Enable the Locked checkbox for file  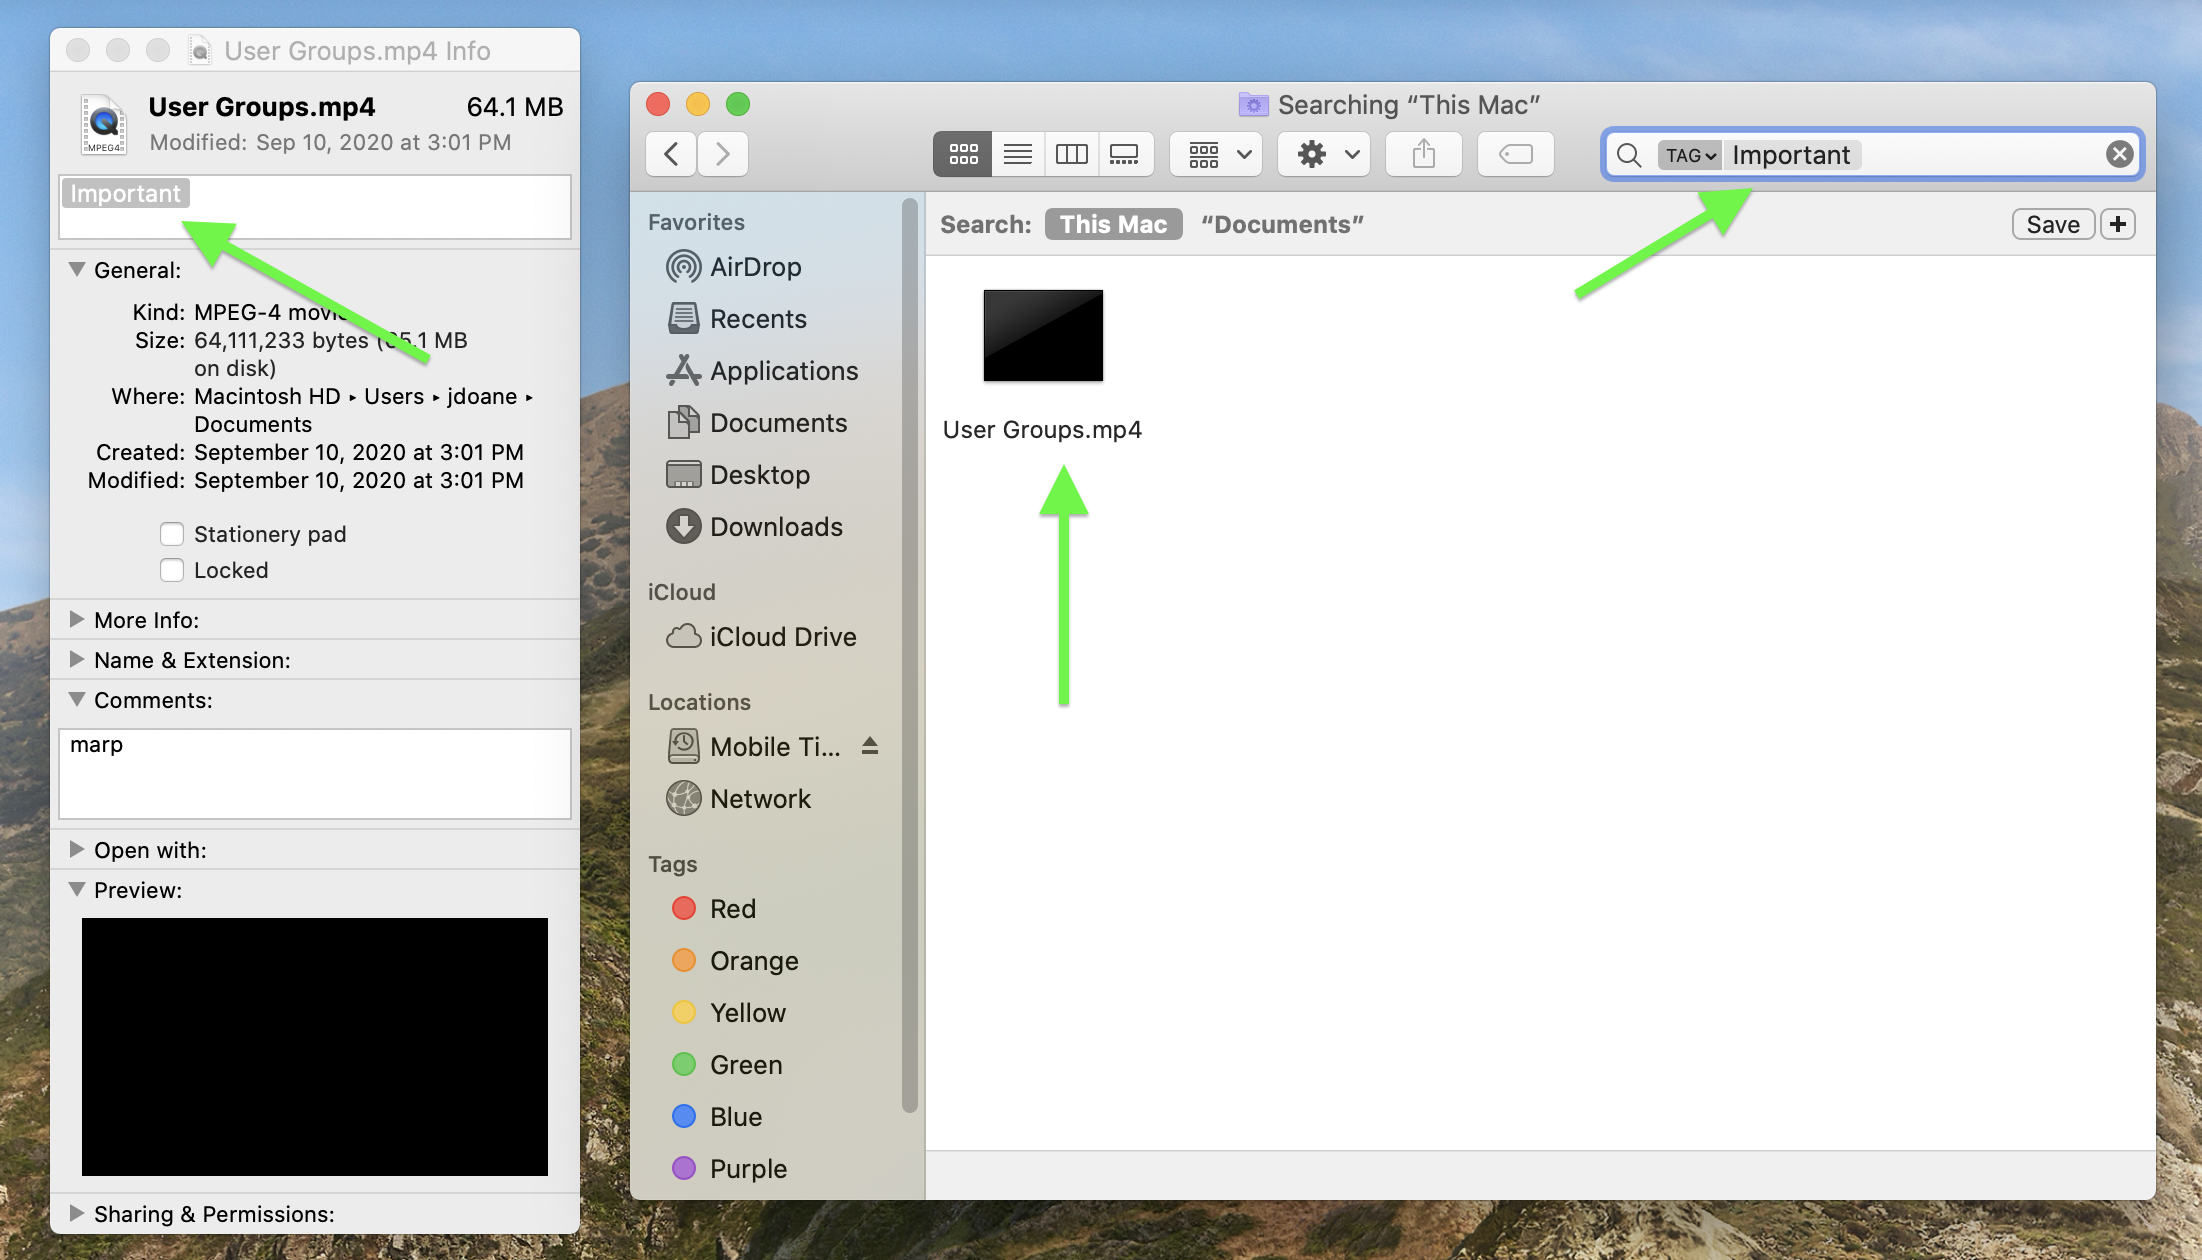(172, 569)
